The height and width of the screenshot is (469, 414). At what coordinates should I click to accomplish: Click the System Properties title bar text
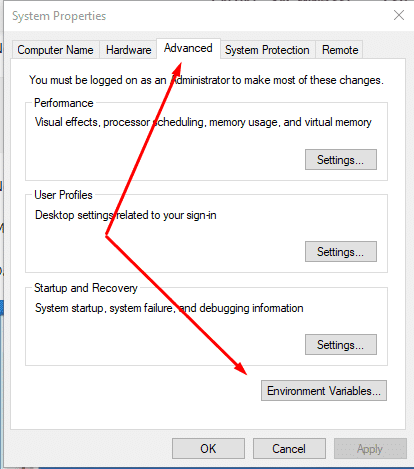click(x=59, y=16)
